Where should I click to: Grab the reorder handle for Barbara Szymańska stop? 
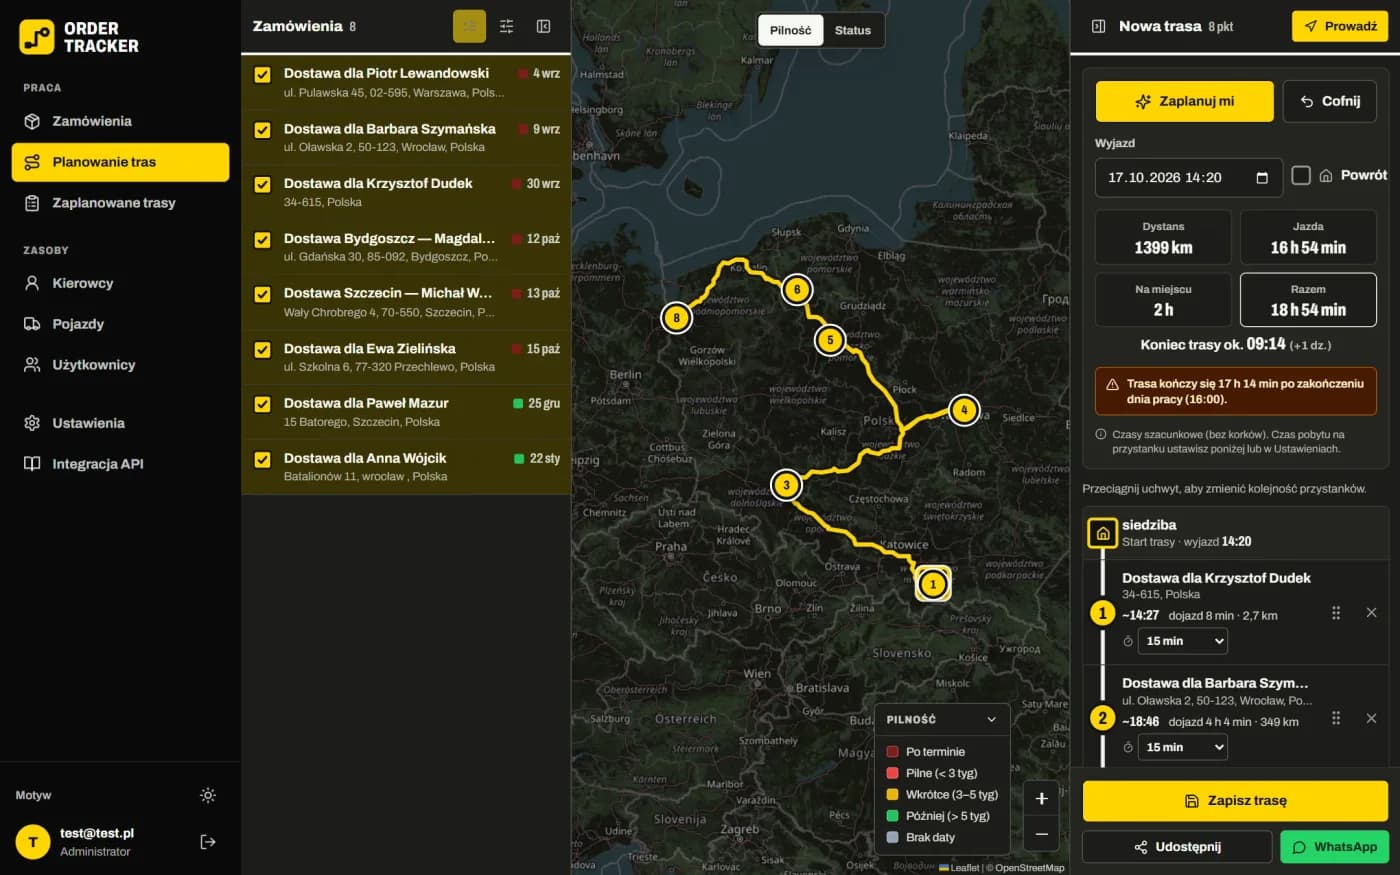pos(1336,718)
